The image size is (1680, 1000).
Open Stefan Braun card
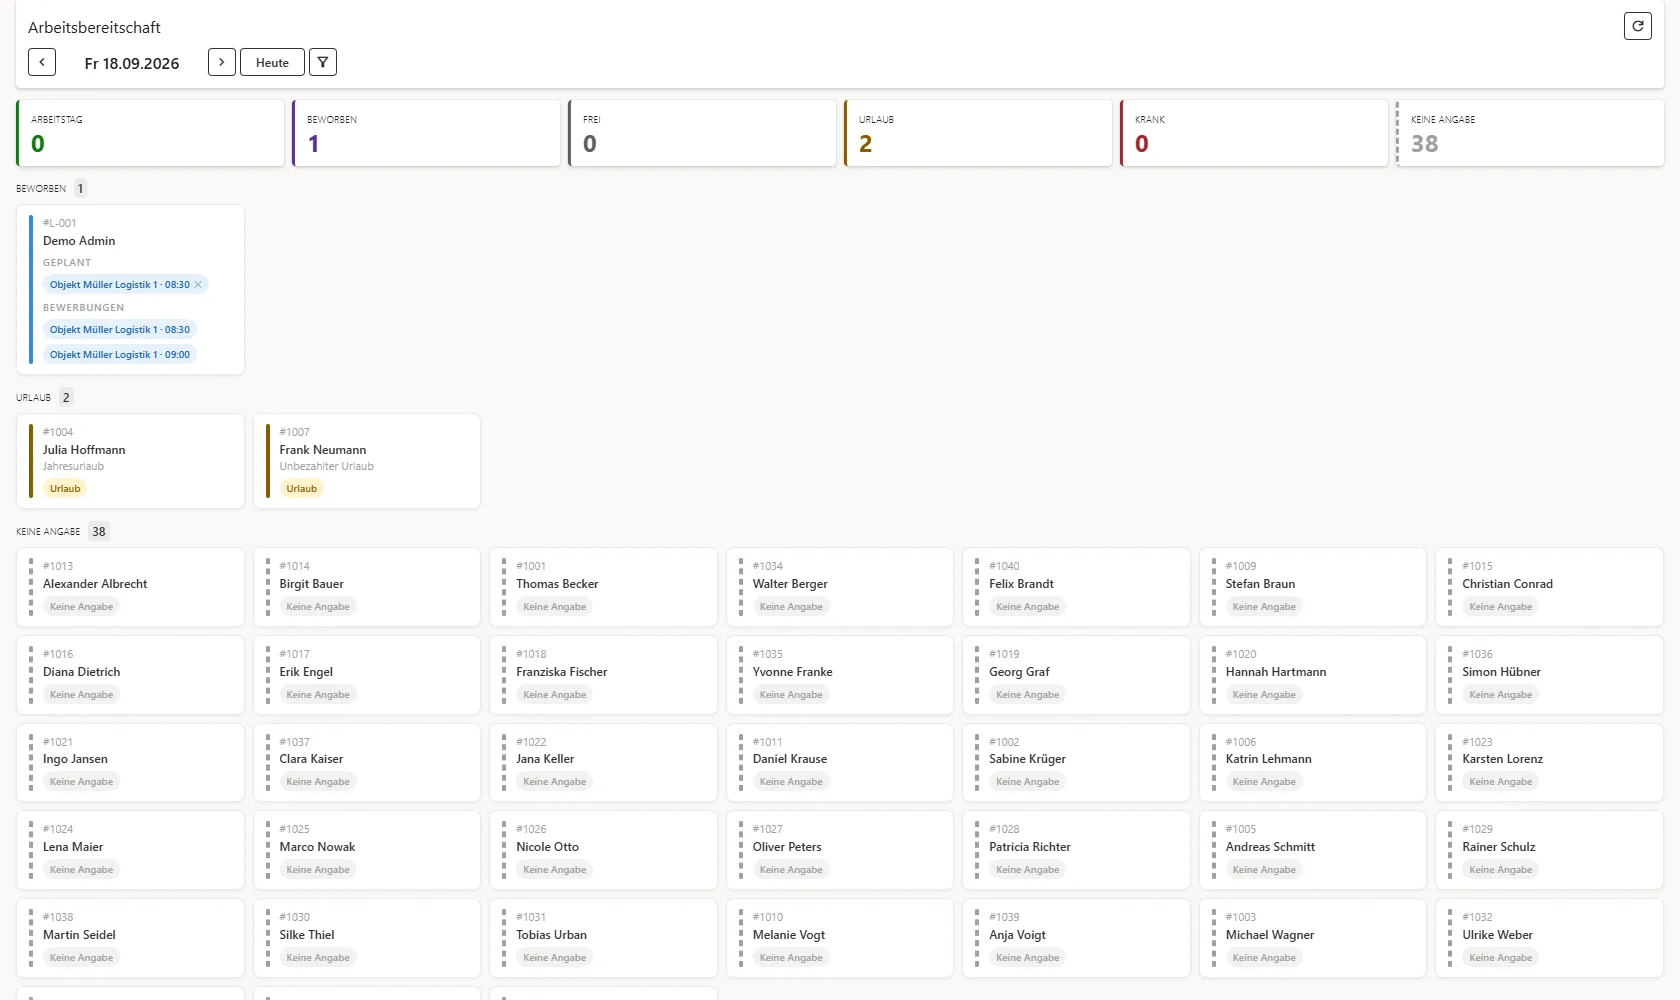(x=1313, y=587)
